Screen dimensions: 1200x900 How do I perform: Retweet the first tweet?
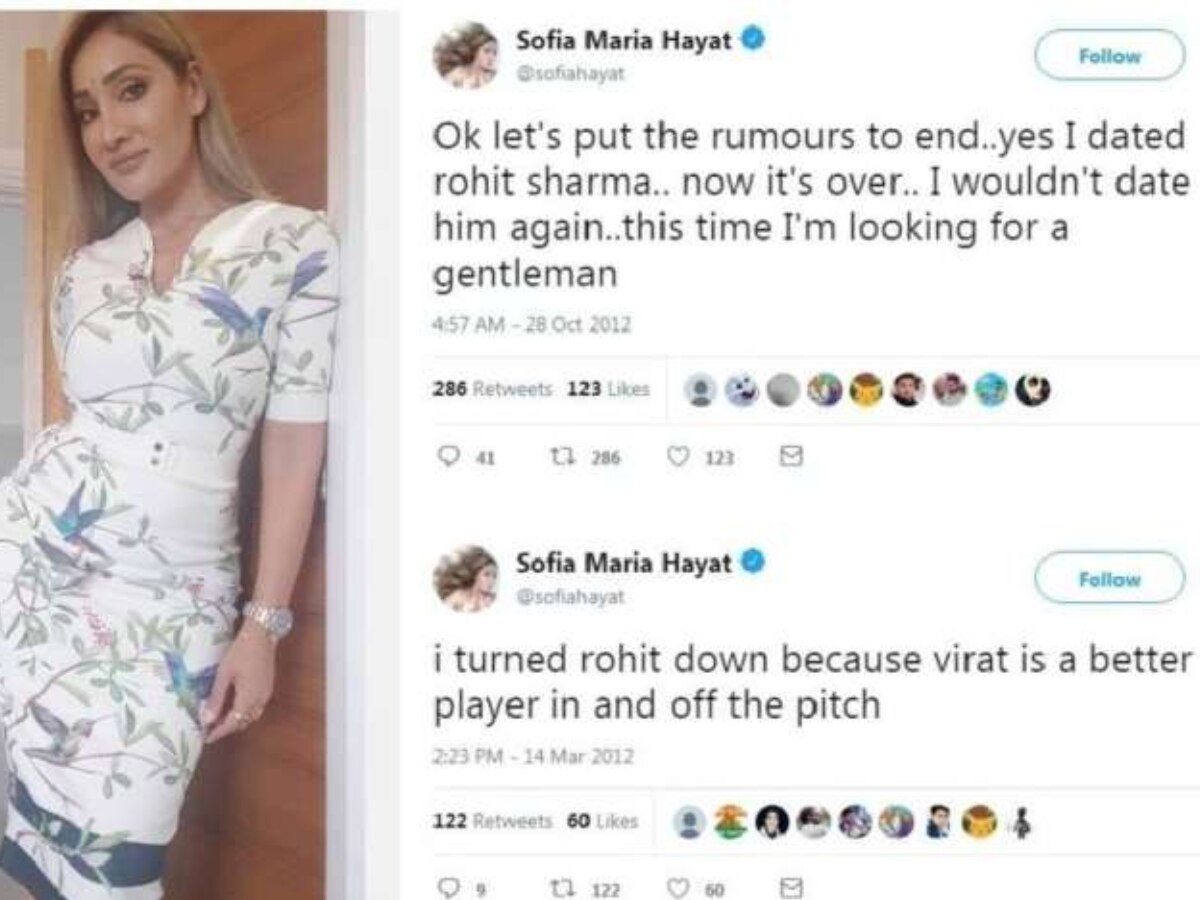[565, 457]
